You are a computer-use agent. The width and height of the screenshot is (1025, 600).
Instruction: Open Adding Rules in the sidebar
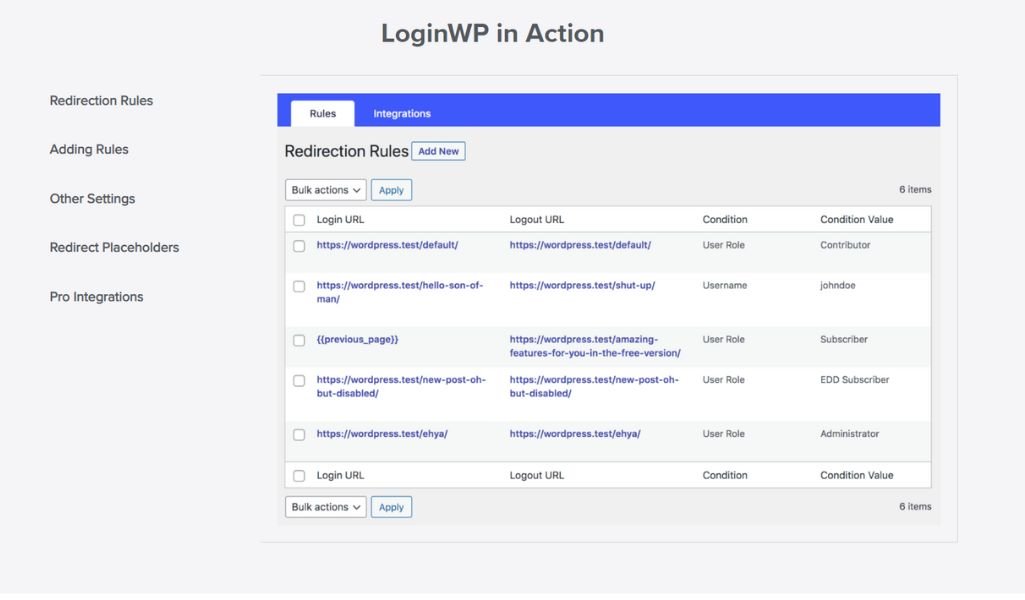89,150
